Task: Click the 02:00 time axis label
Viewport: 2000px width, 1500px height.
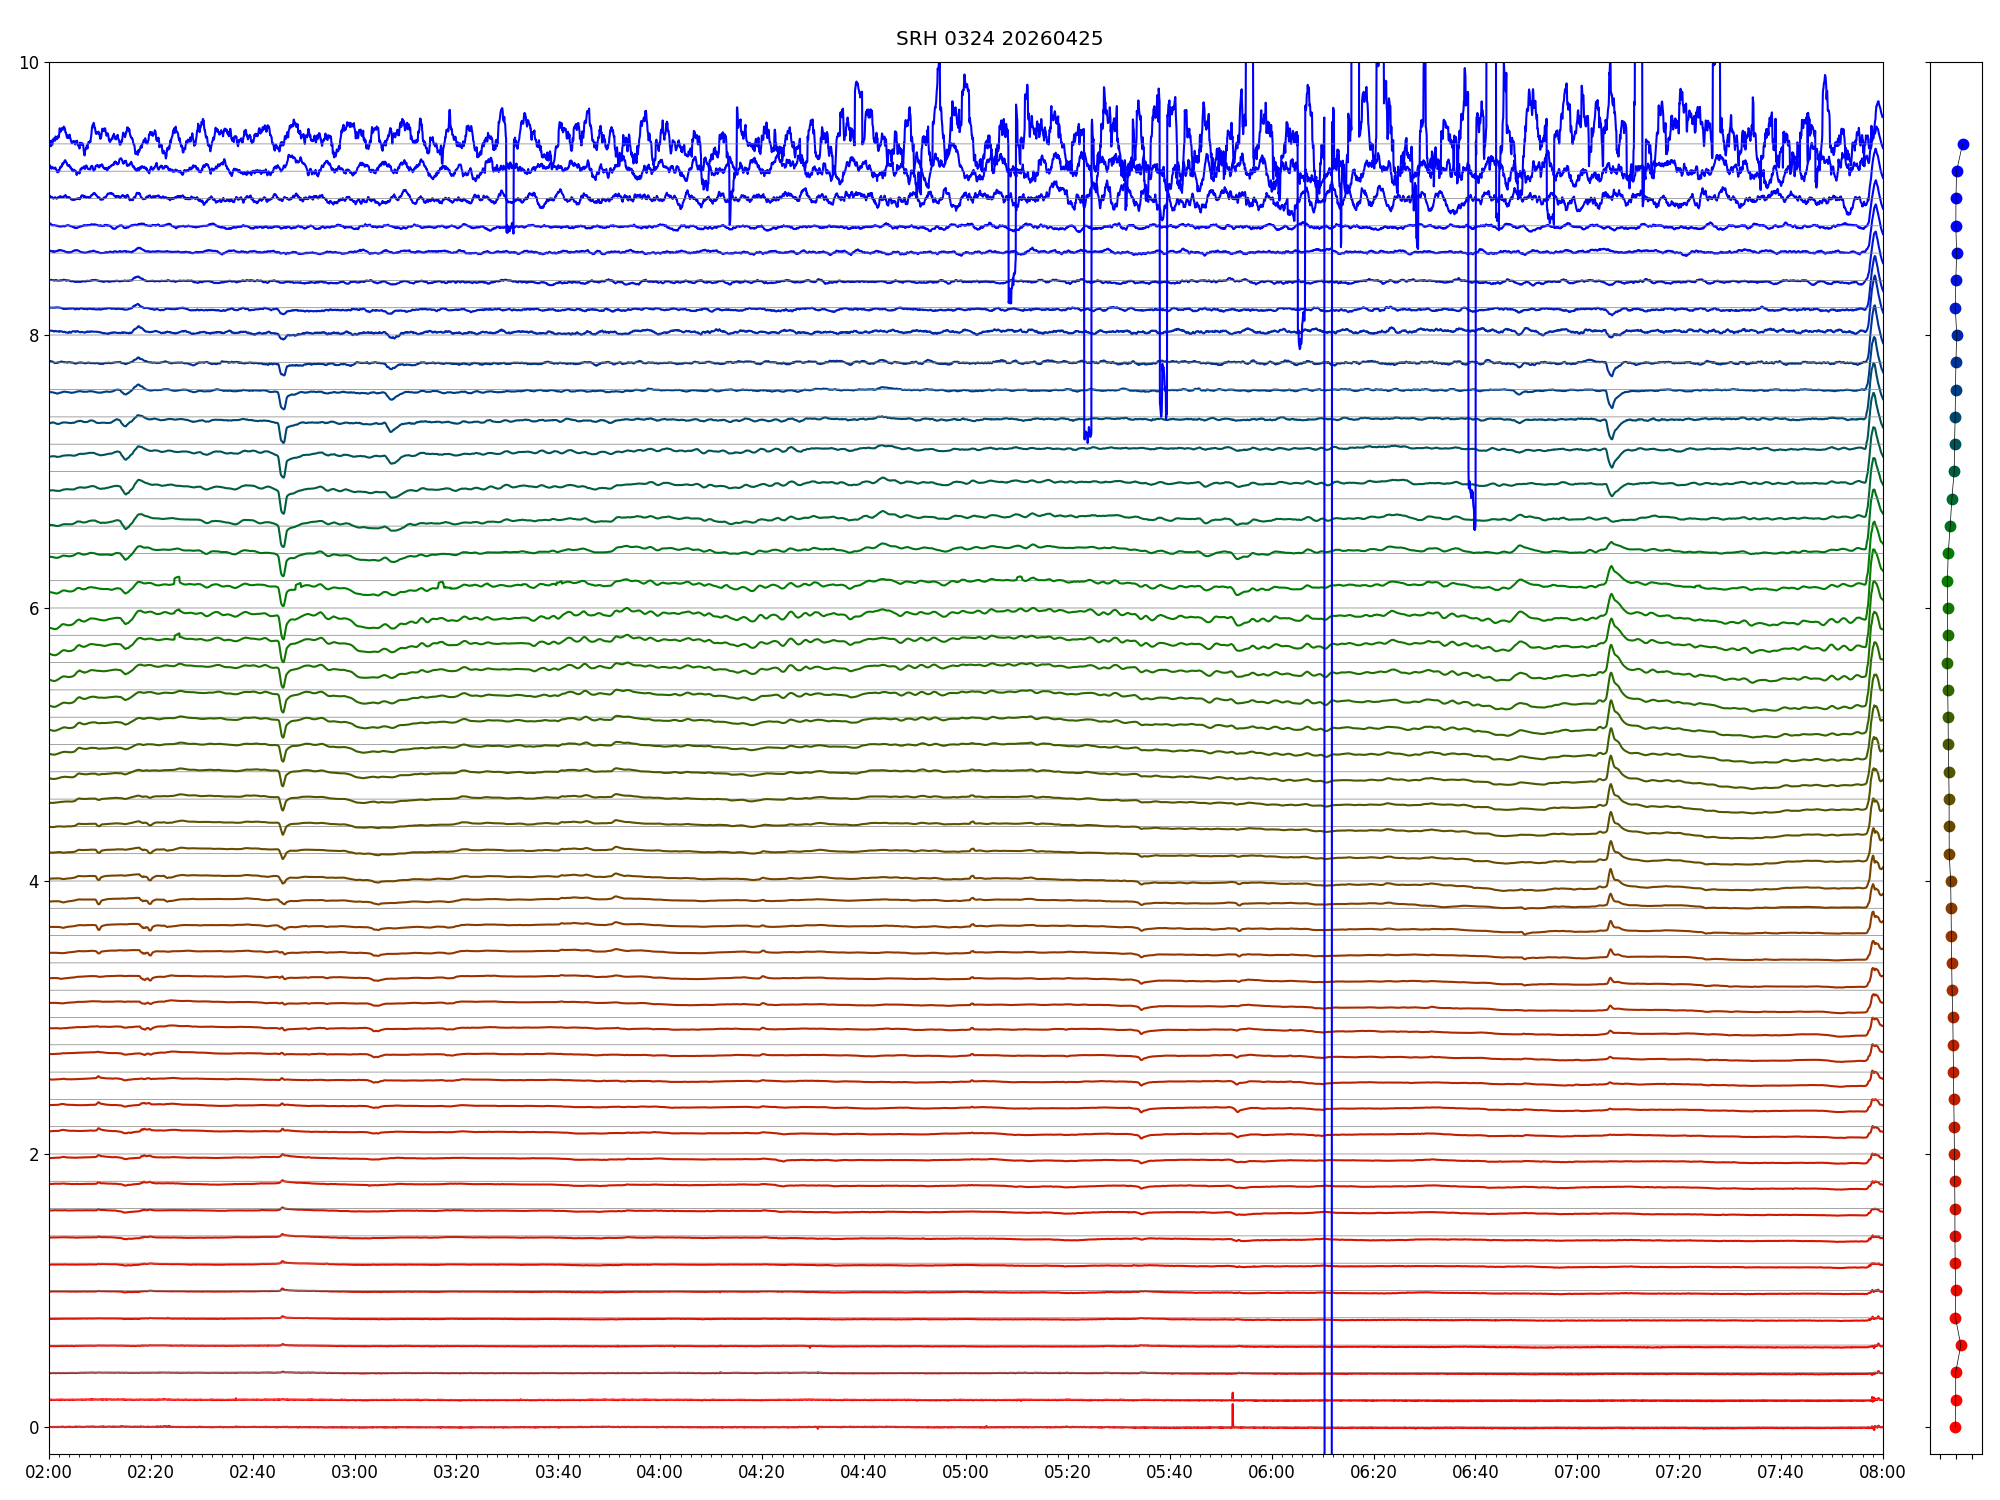Action: (x=49, y=1472)
